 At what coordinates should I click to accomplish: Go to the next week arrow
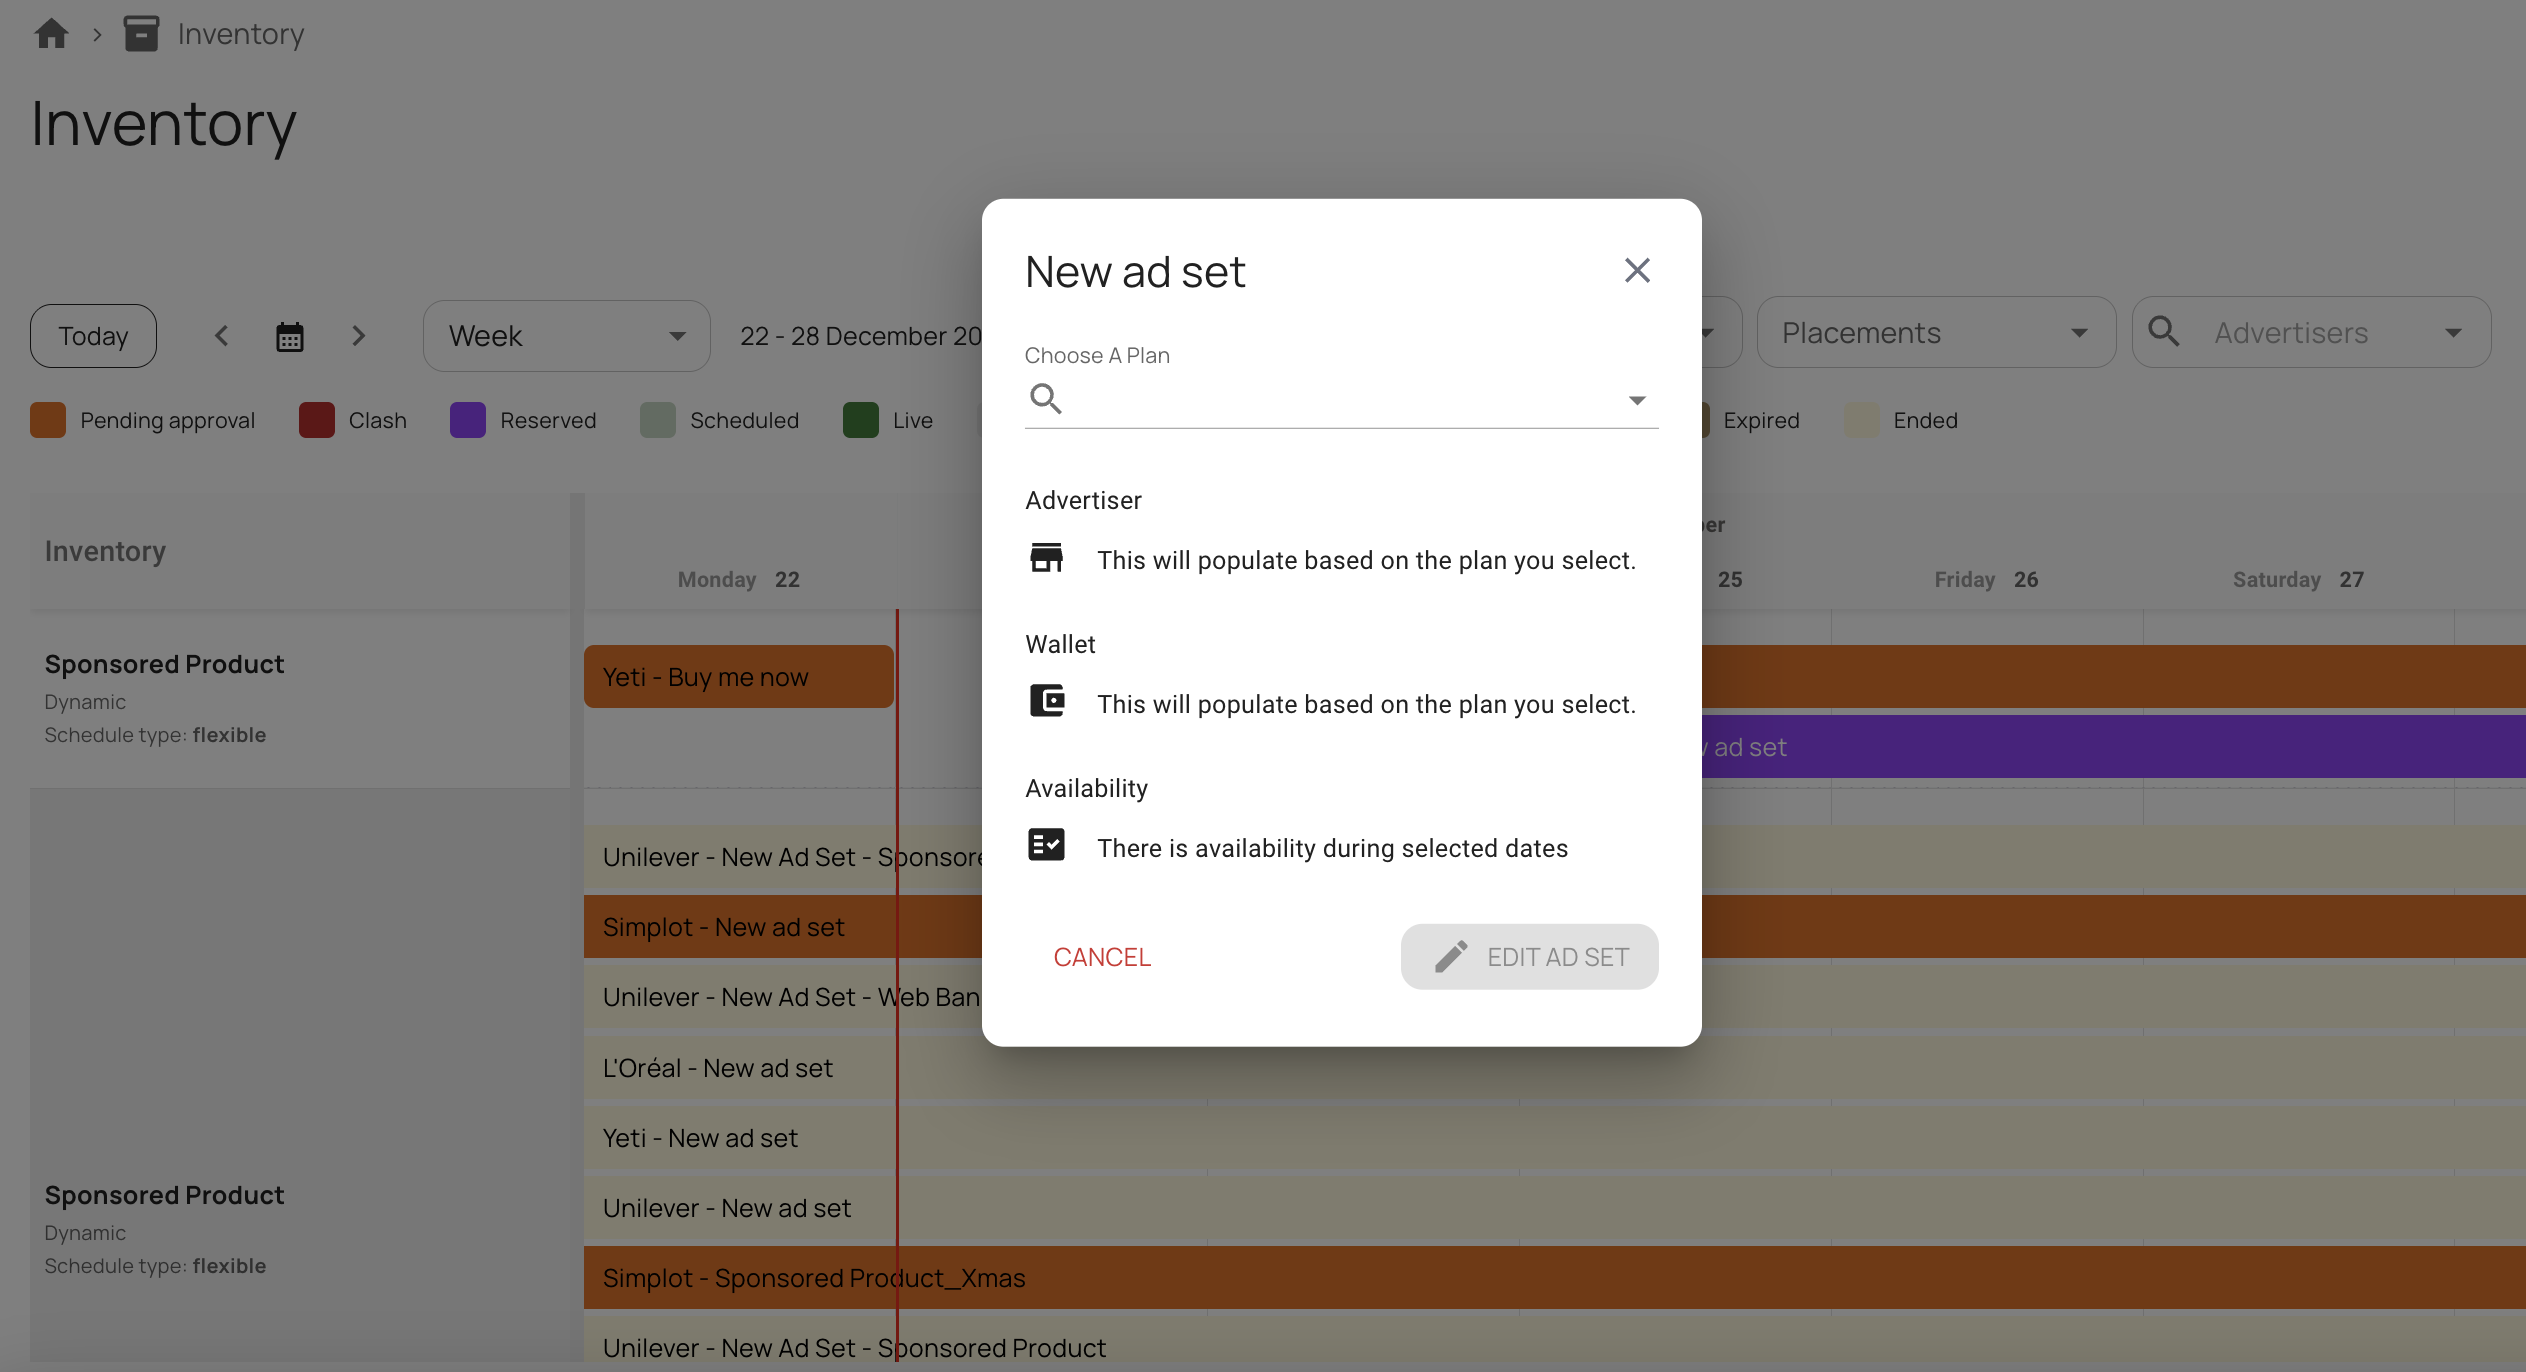pyautogui.click(x=358, y=336)
